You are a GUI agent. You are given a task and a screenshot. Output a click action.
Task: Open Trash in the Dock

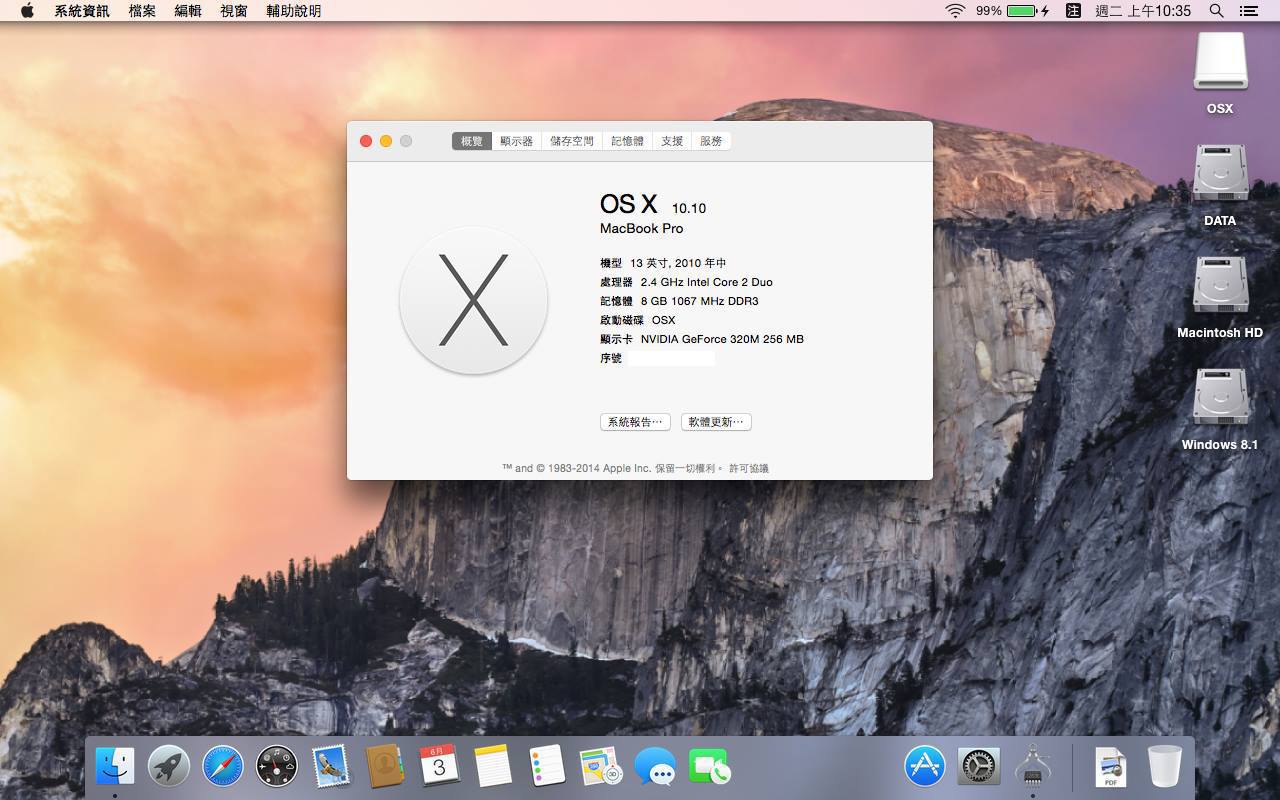tap(1165, 767)
